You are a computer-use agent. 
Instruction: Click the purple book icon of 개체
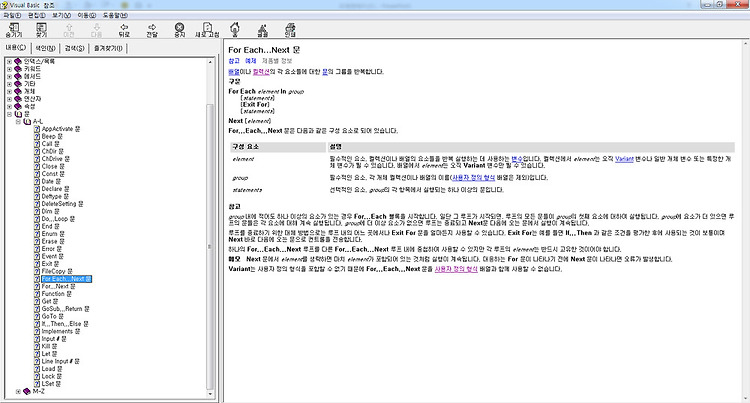pos(18,91)
